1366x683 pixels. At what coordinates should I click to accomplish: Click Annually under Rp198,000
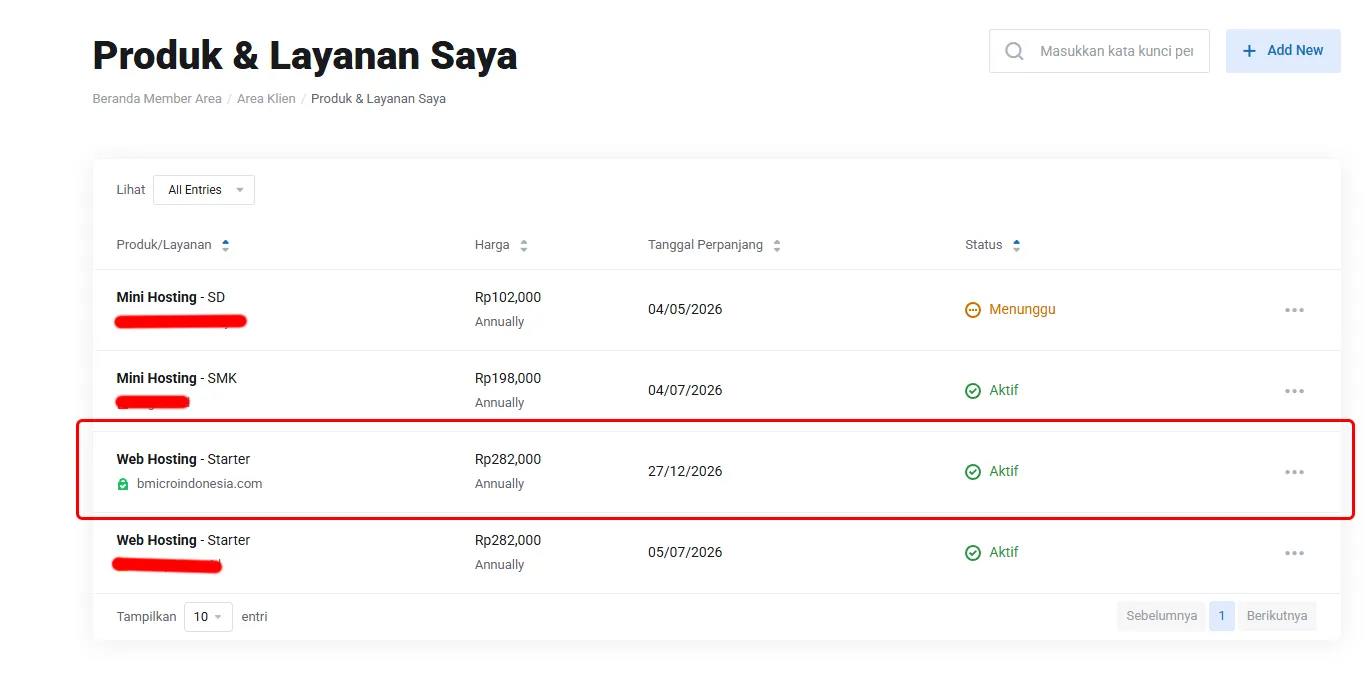coord(500,403)
